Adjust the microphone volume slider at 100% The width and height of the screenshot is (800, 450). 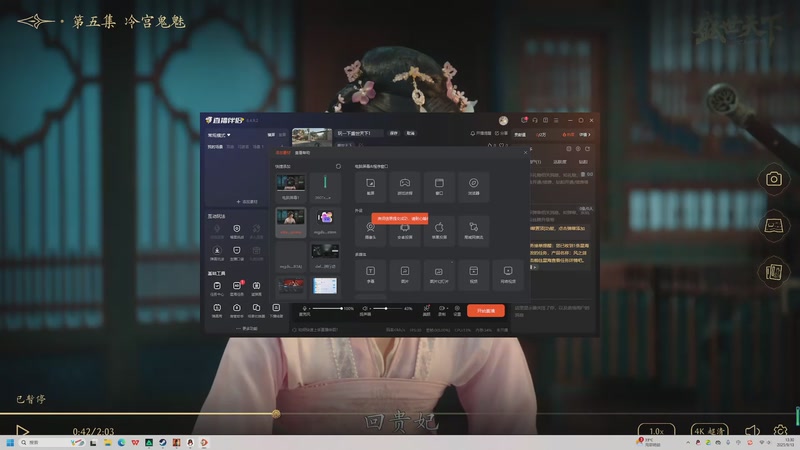(327, 309)
